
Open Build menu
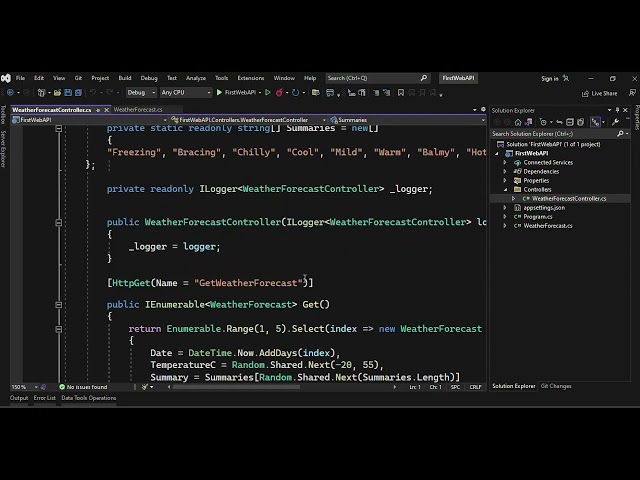tap(125, 78)
